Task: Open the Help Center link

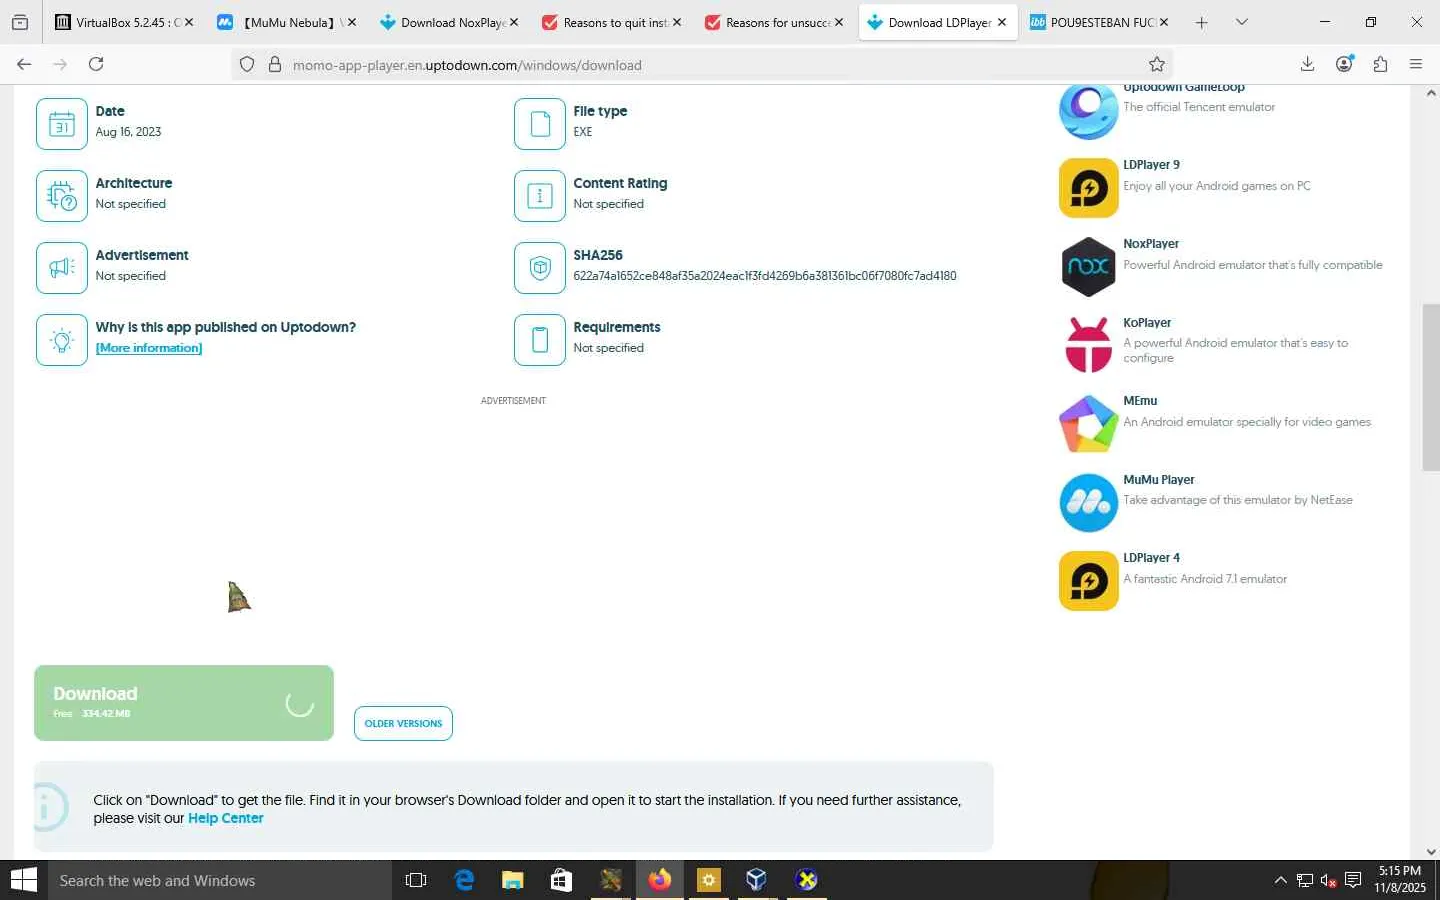Action: pos(226,818)
